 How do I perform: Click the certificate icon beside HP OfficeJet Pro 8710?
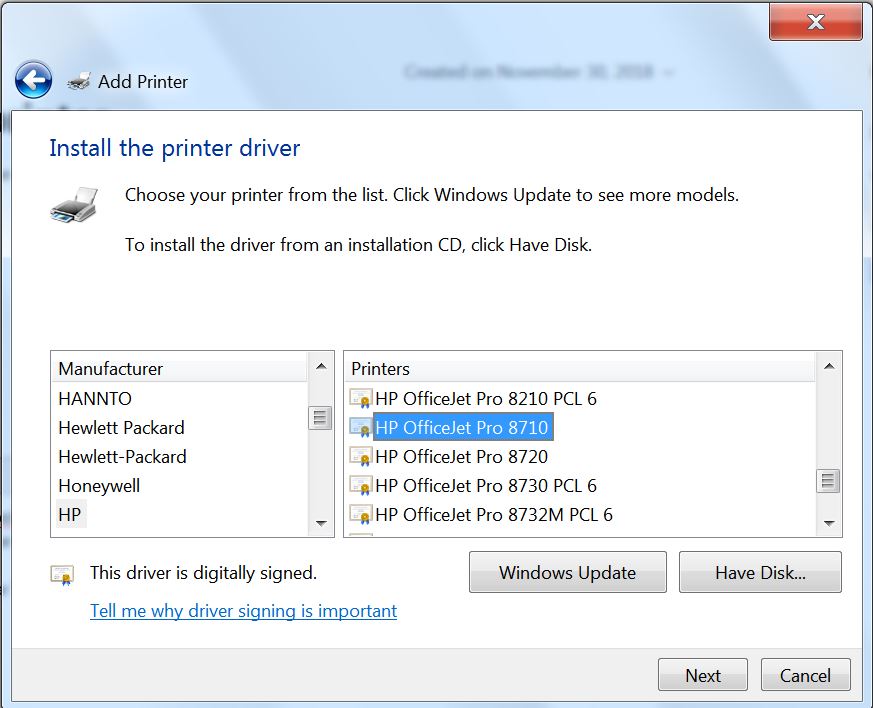pos(360,427)
